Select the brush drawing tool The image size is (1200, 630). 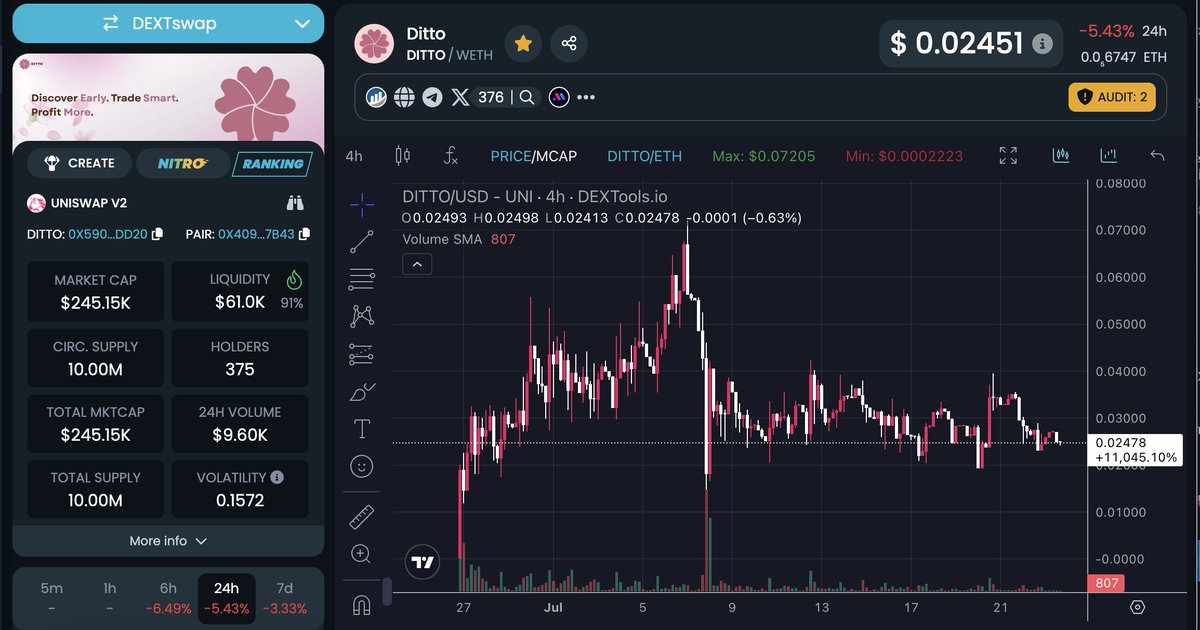[x=362, y=392]
